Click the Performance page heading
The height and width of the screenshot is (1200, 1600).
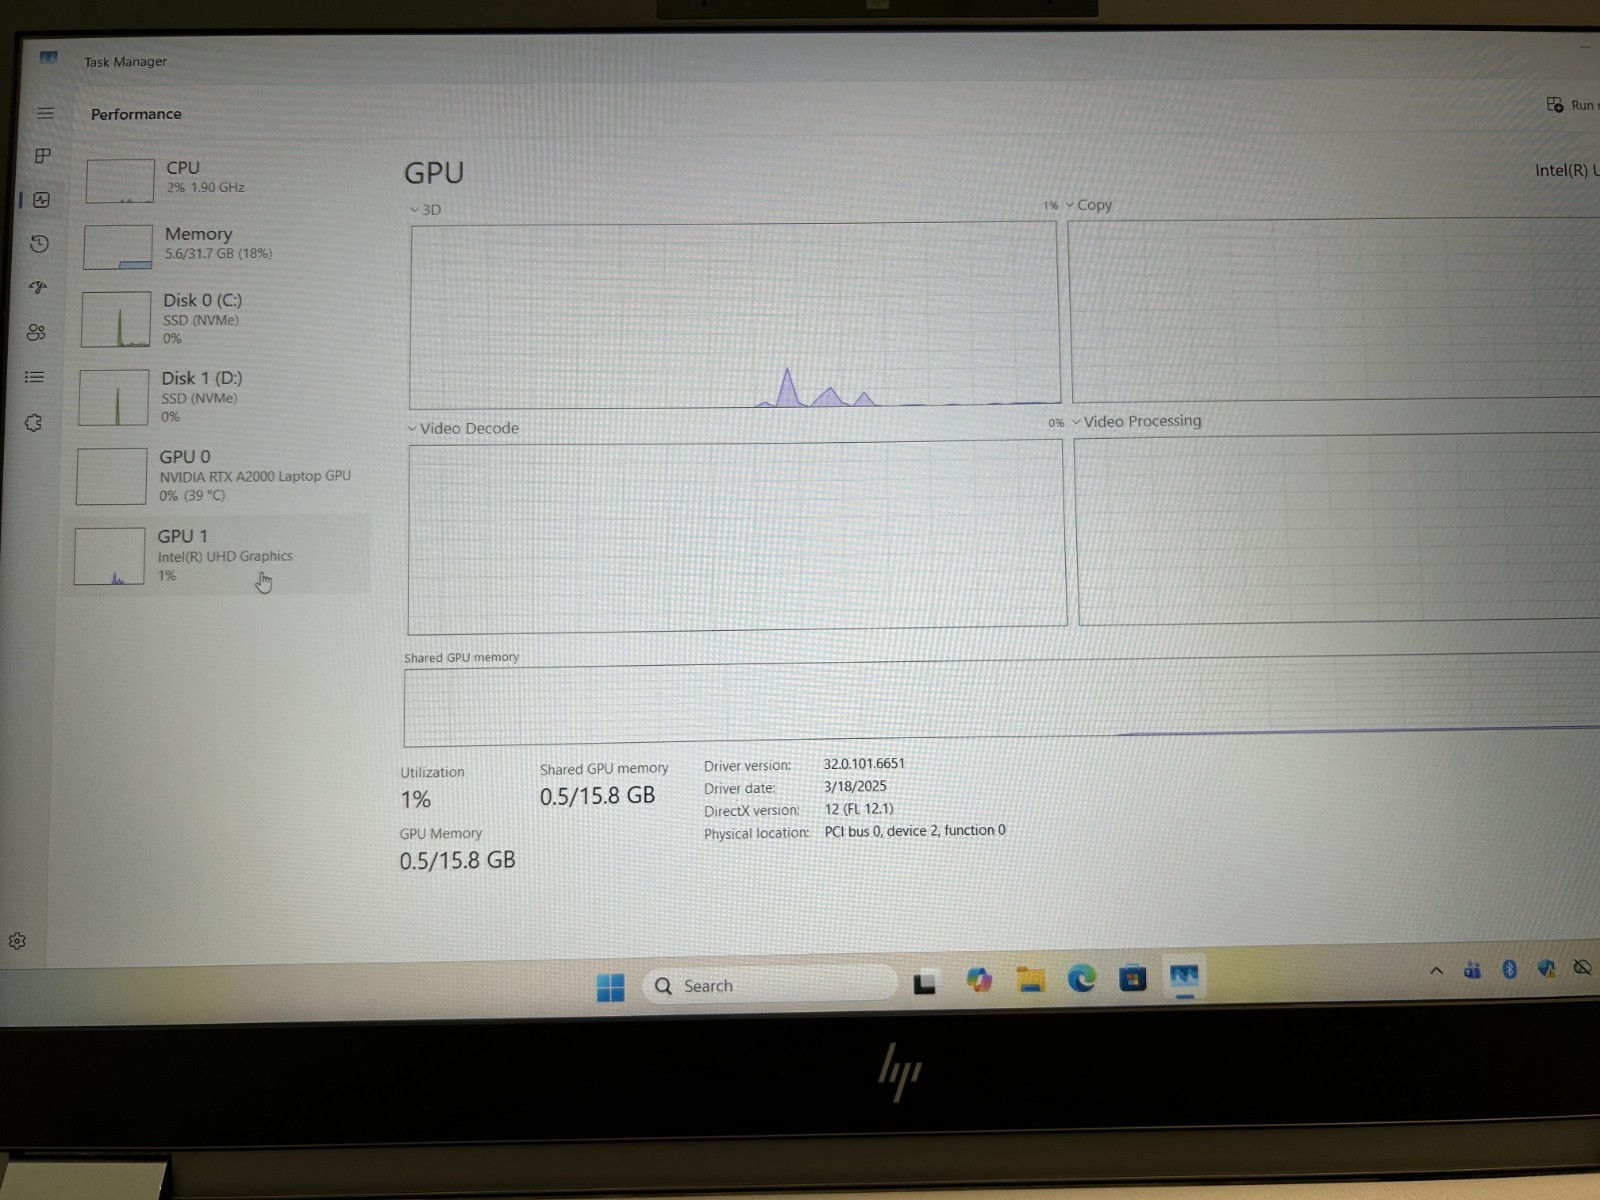point(136,114)
